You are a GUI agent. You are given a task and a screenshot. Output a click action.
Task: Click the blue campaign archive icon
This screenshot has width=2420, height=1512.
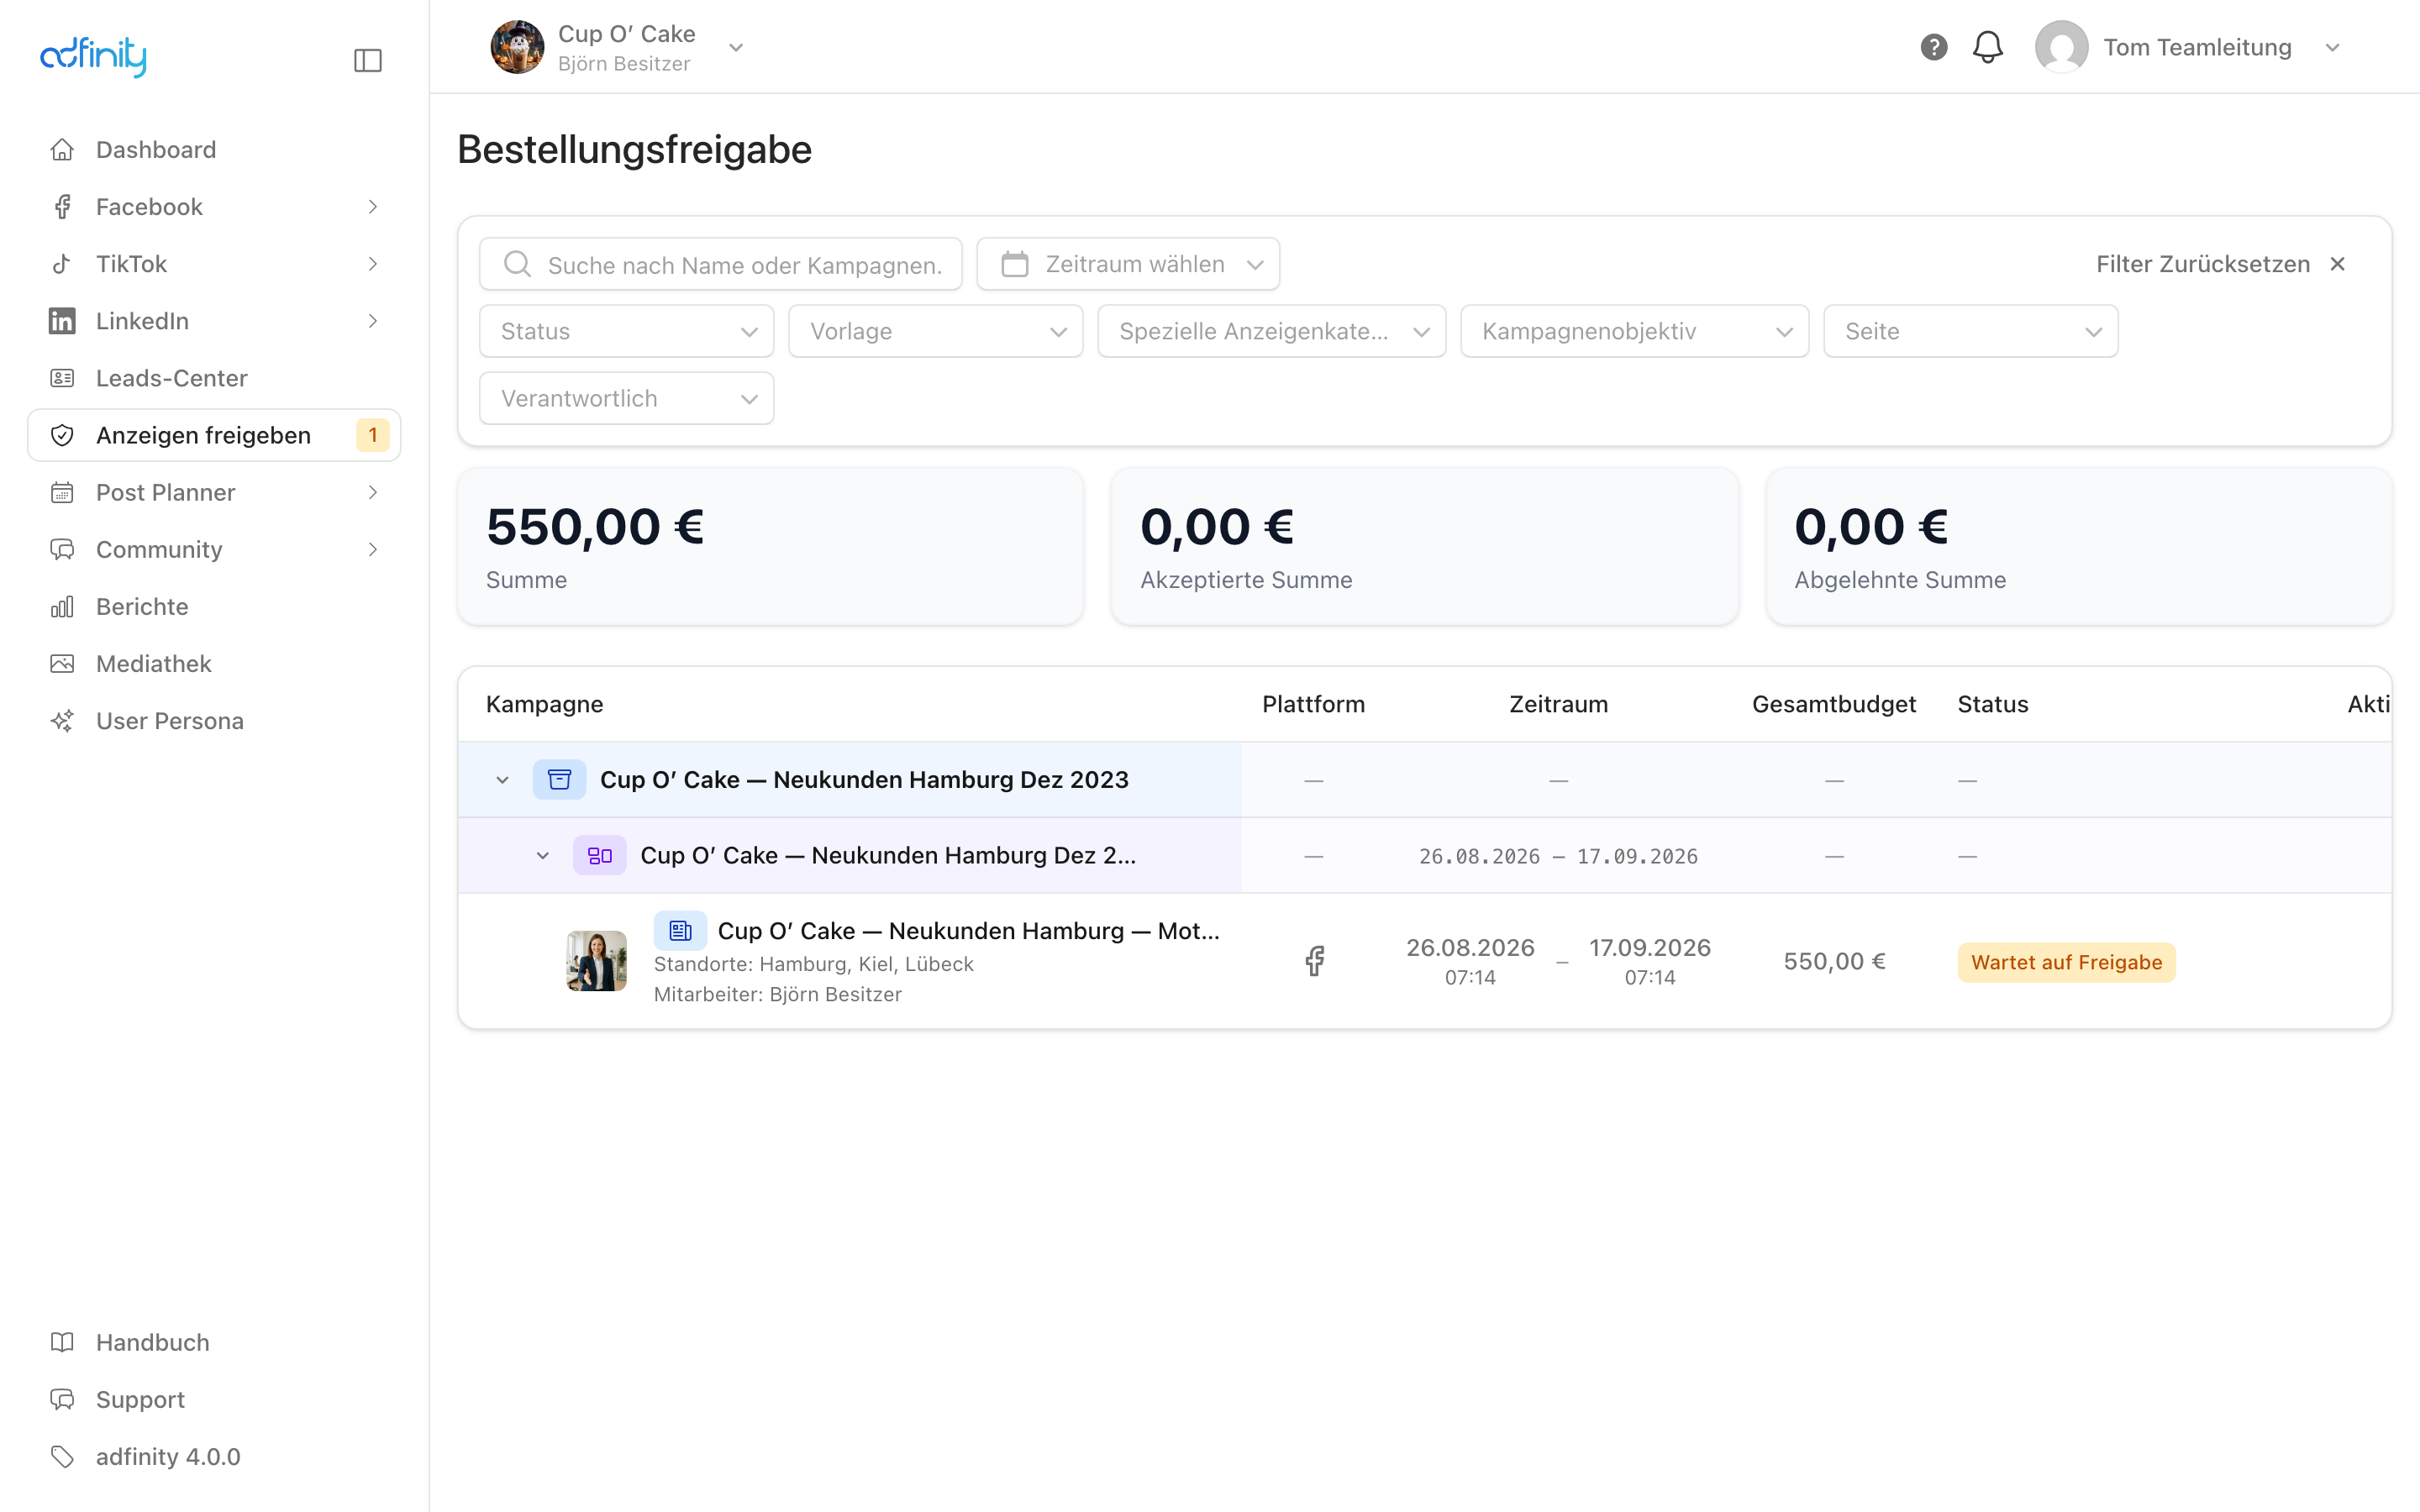coord(559,780)
